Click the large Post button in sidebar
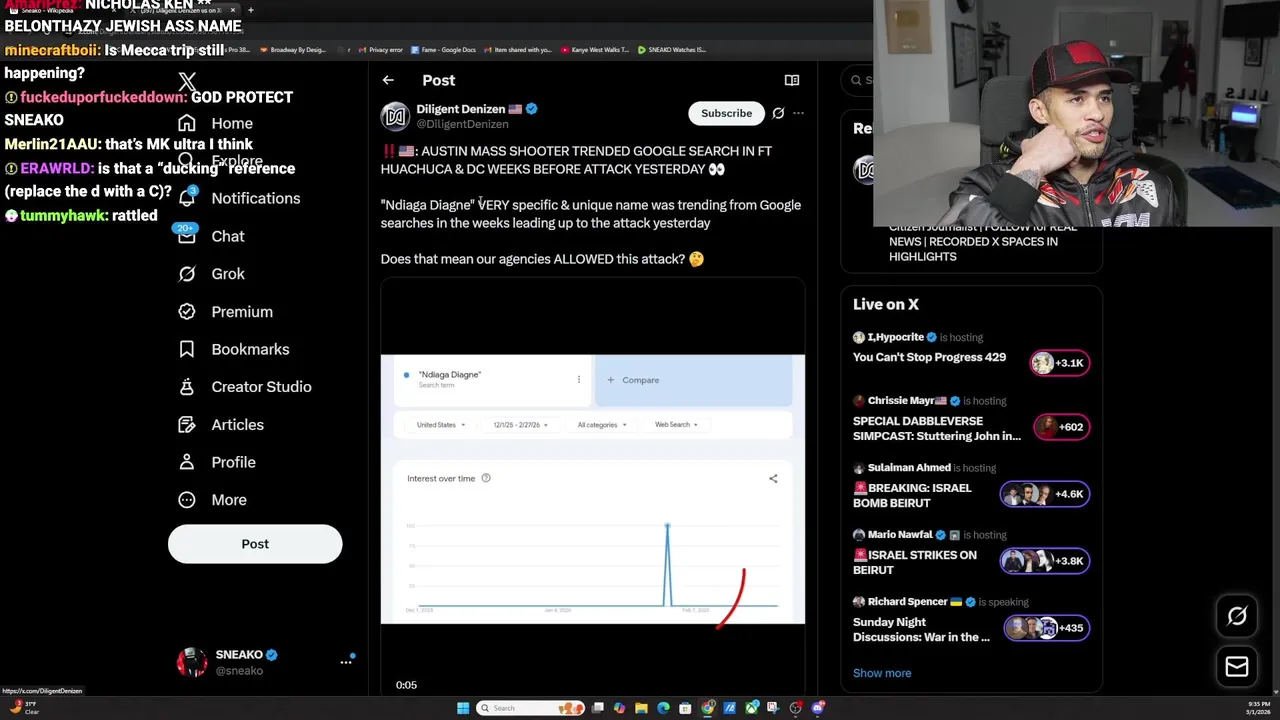 pyautogui.click(x=255, y=544)
